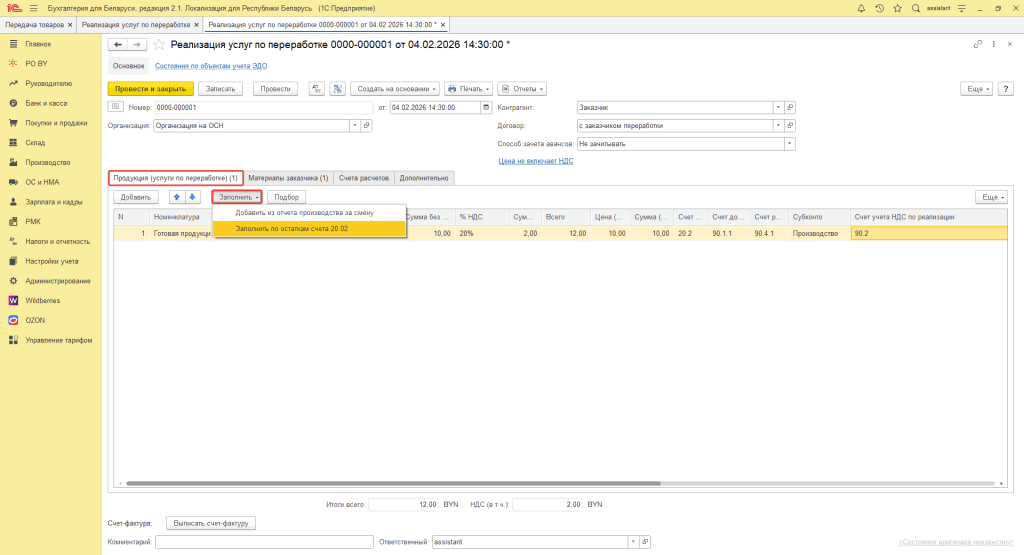1024x555 pixels.
Task: Navigate back with left arrow
Action: tap(118, 44)
